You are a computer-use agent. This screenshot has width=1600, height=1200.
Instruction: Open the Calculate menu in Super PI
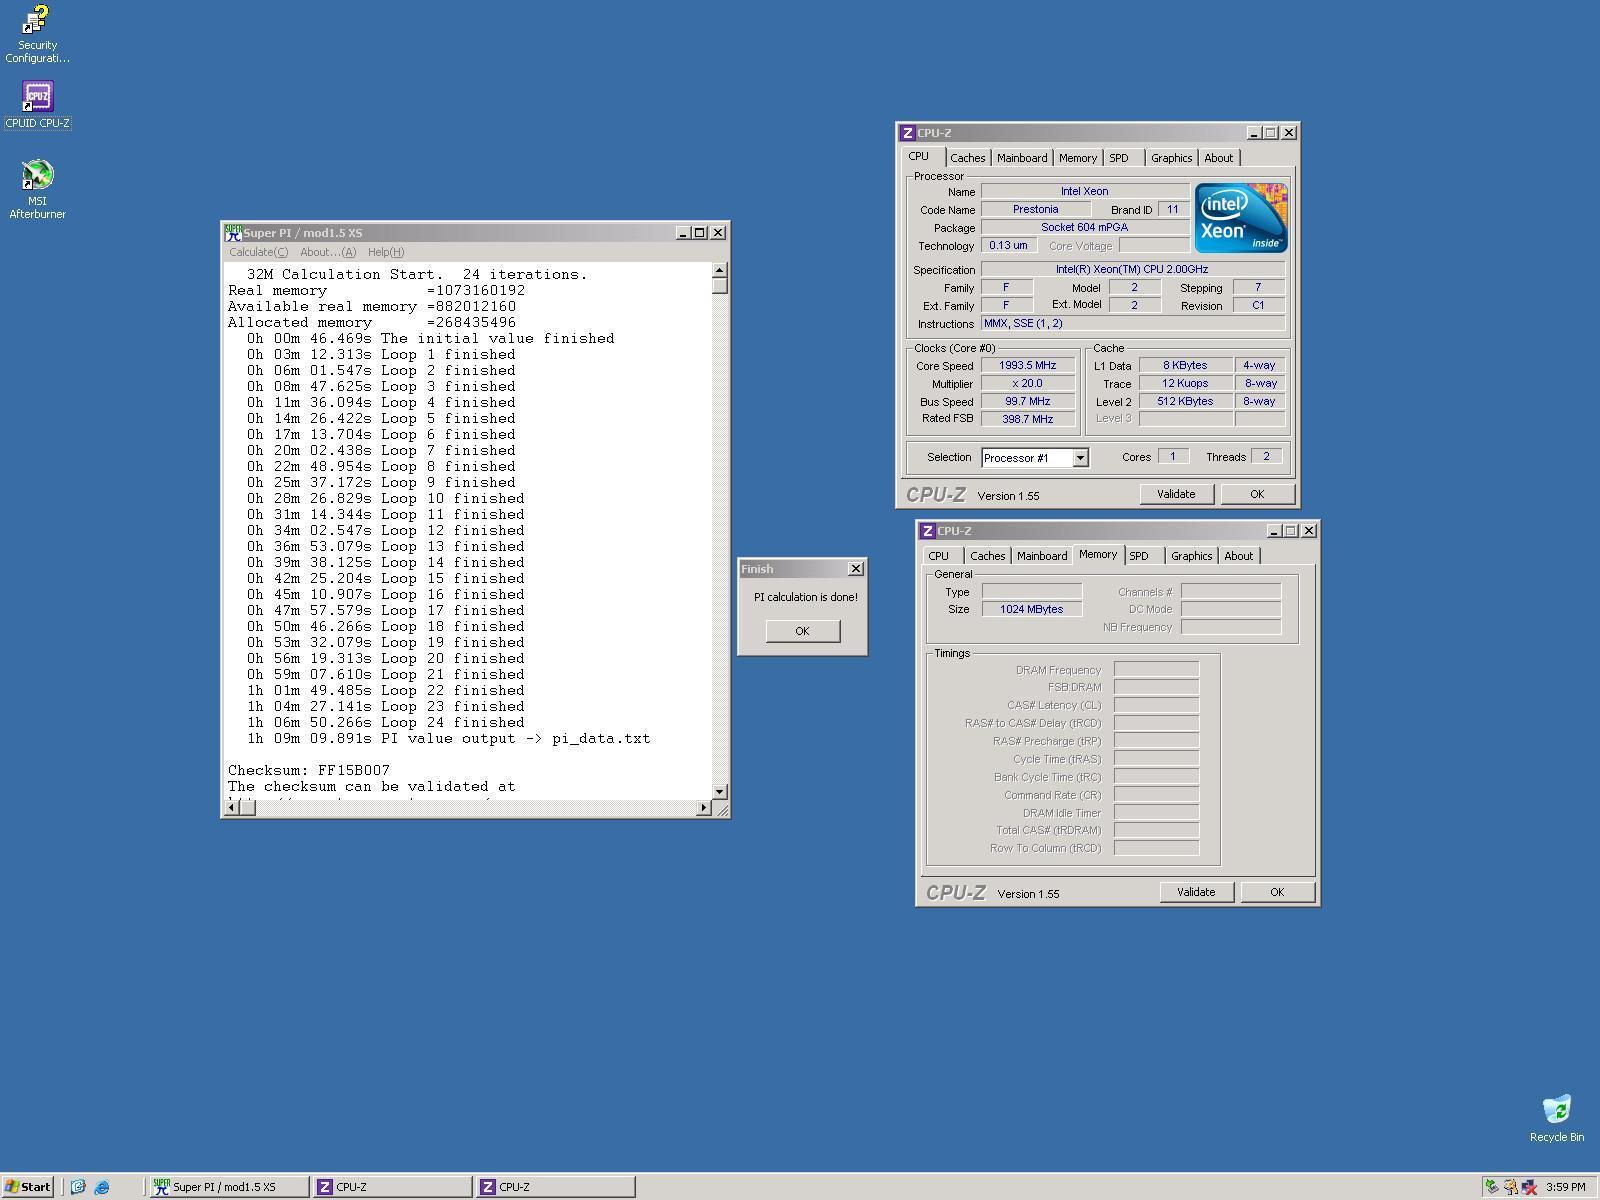pos(258,252)
